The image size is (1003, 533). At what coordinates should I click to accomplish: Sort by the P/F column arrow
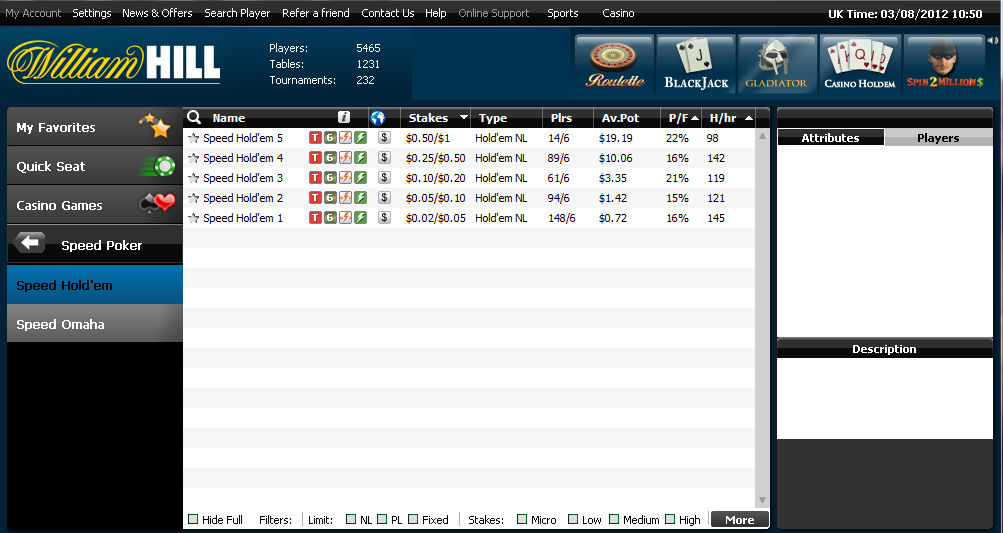pos(695,118)
